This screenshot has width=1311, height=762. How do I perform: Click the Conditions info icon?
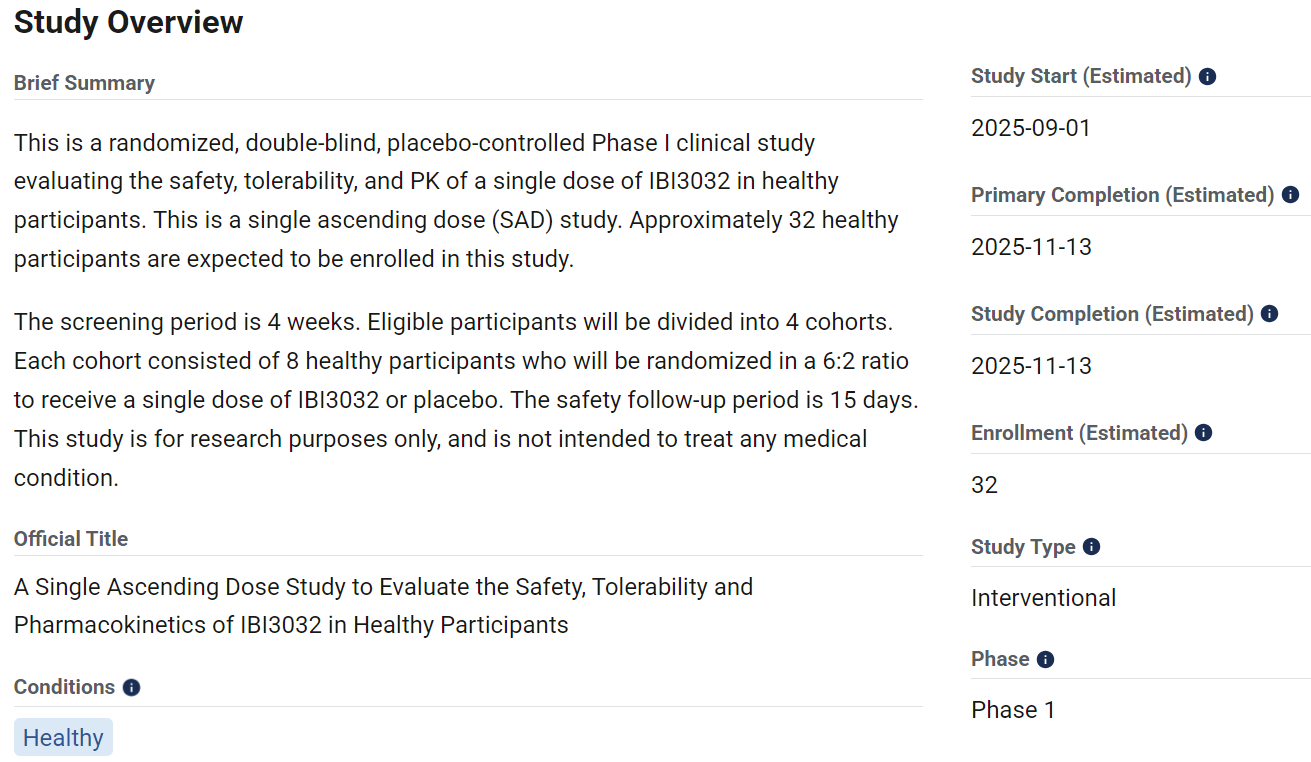(131, 687)
